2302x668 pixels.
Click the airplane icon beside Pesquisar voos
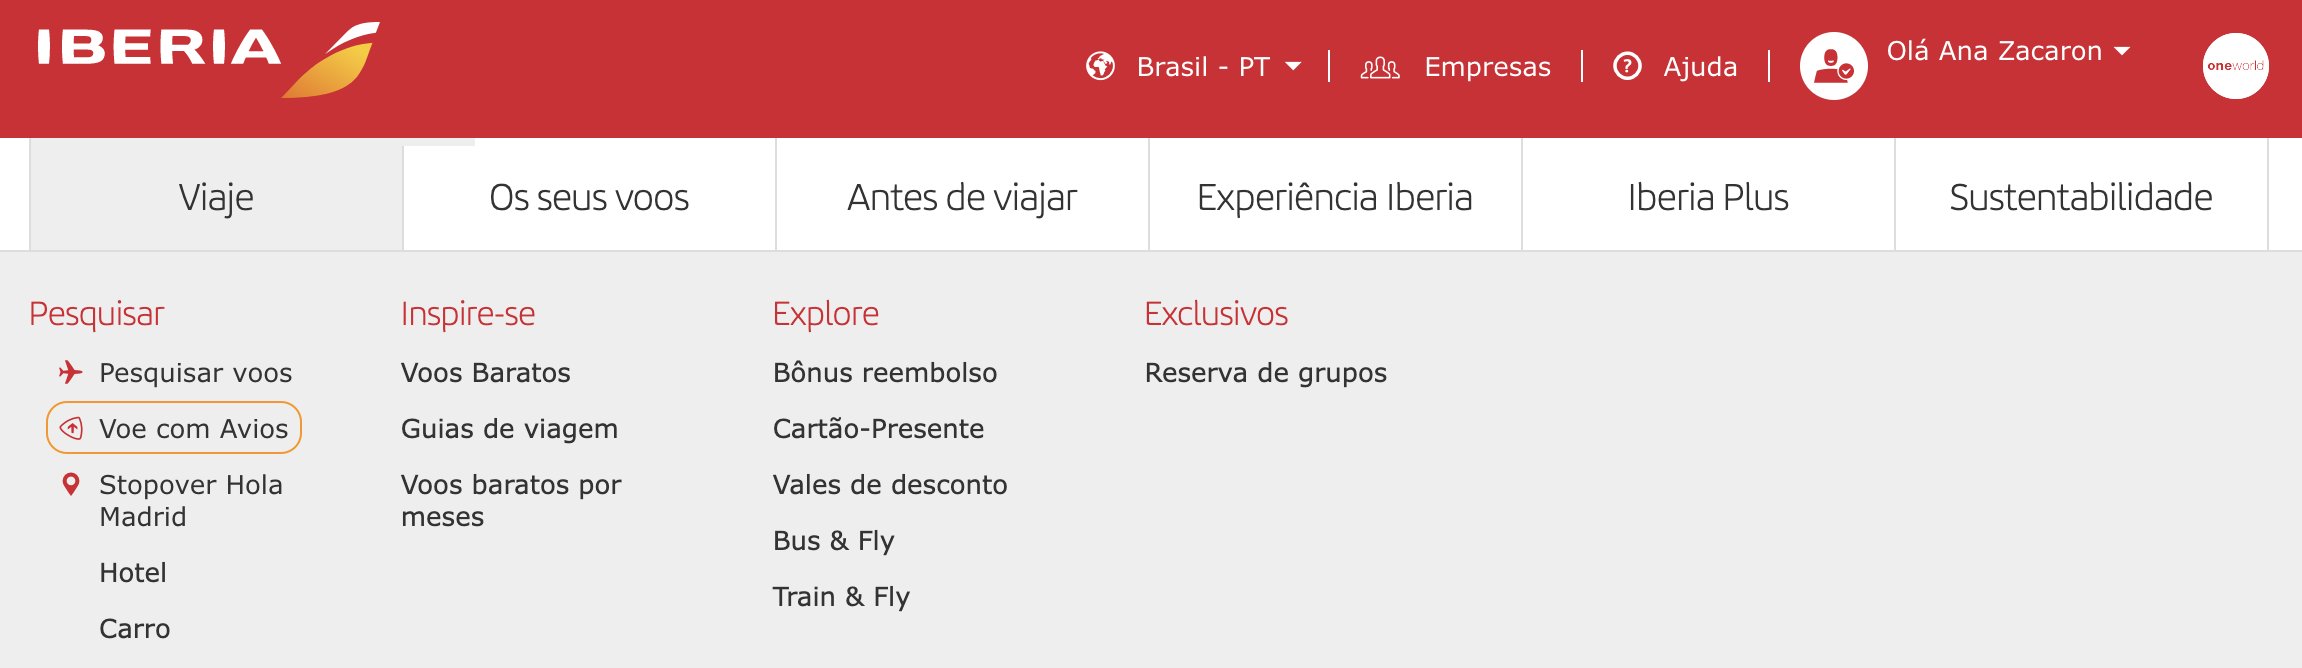70,372
